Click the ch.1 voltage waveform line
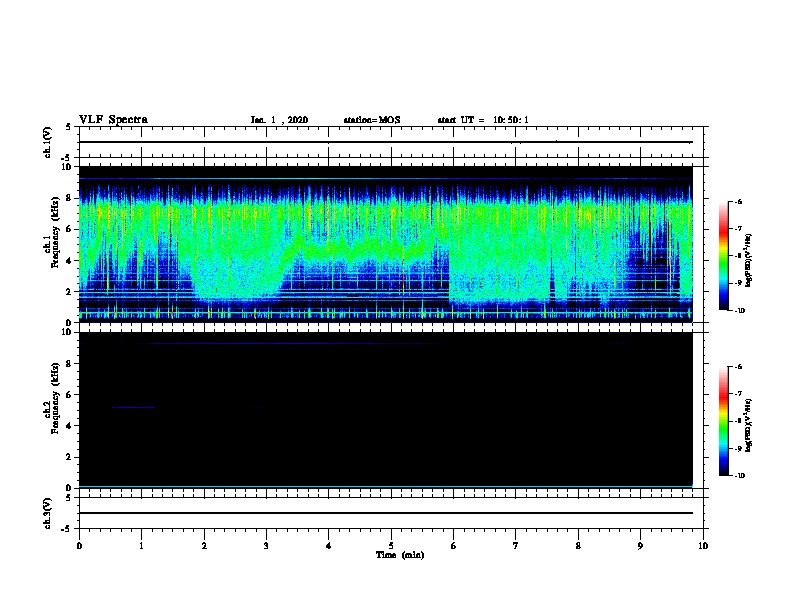 [385, 142]
